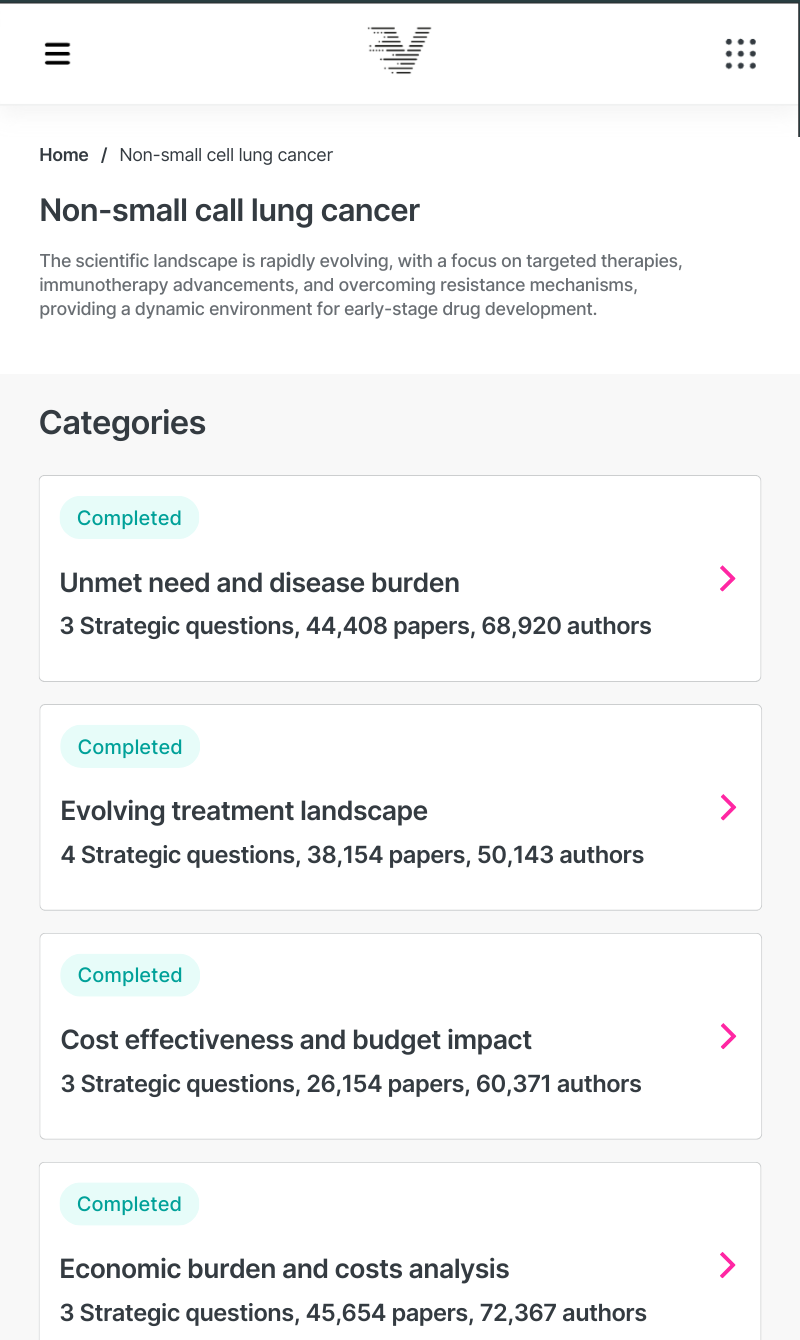Viewport: 800px width, 1340px height.
Task: Open Evolving treatment landscape category title
Action: (x=244, y=811)
